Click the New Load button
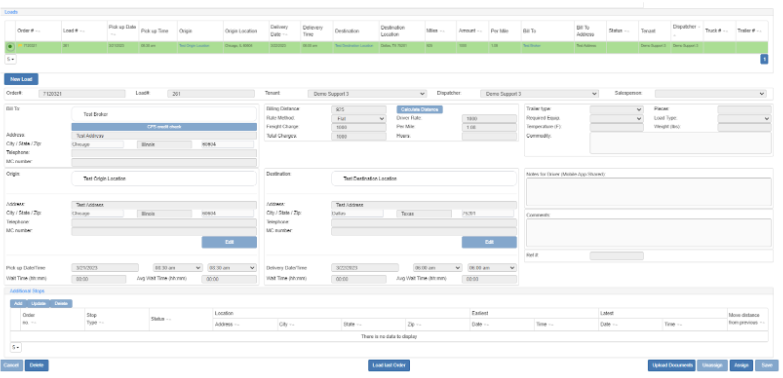Image resolution: width=783 pixels, height=378 pixels. pos(21,79)
